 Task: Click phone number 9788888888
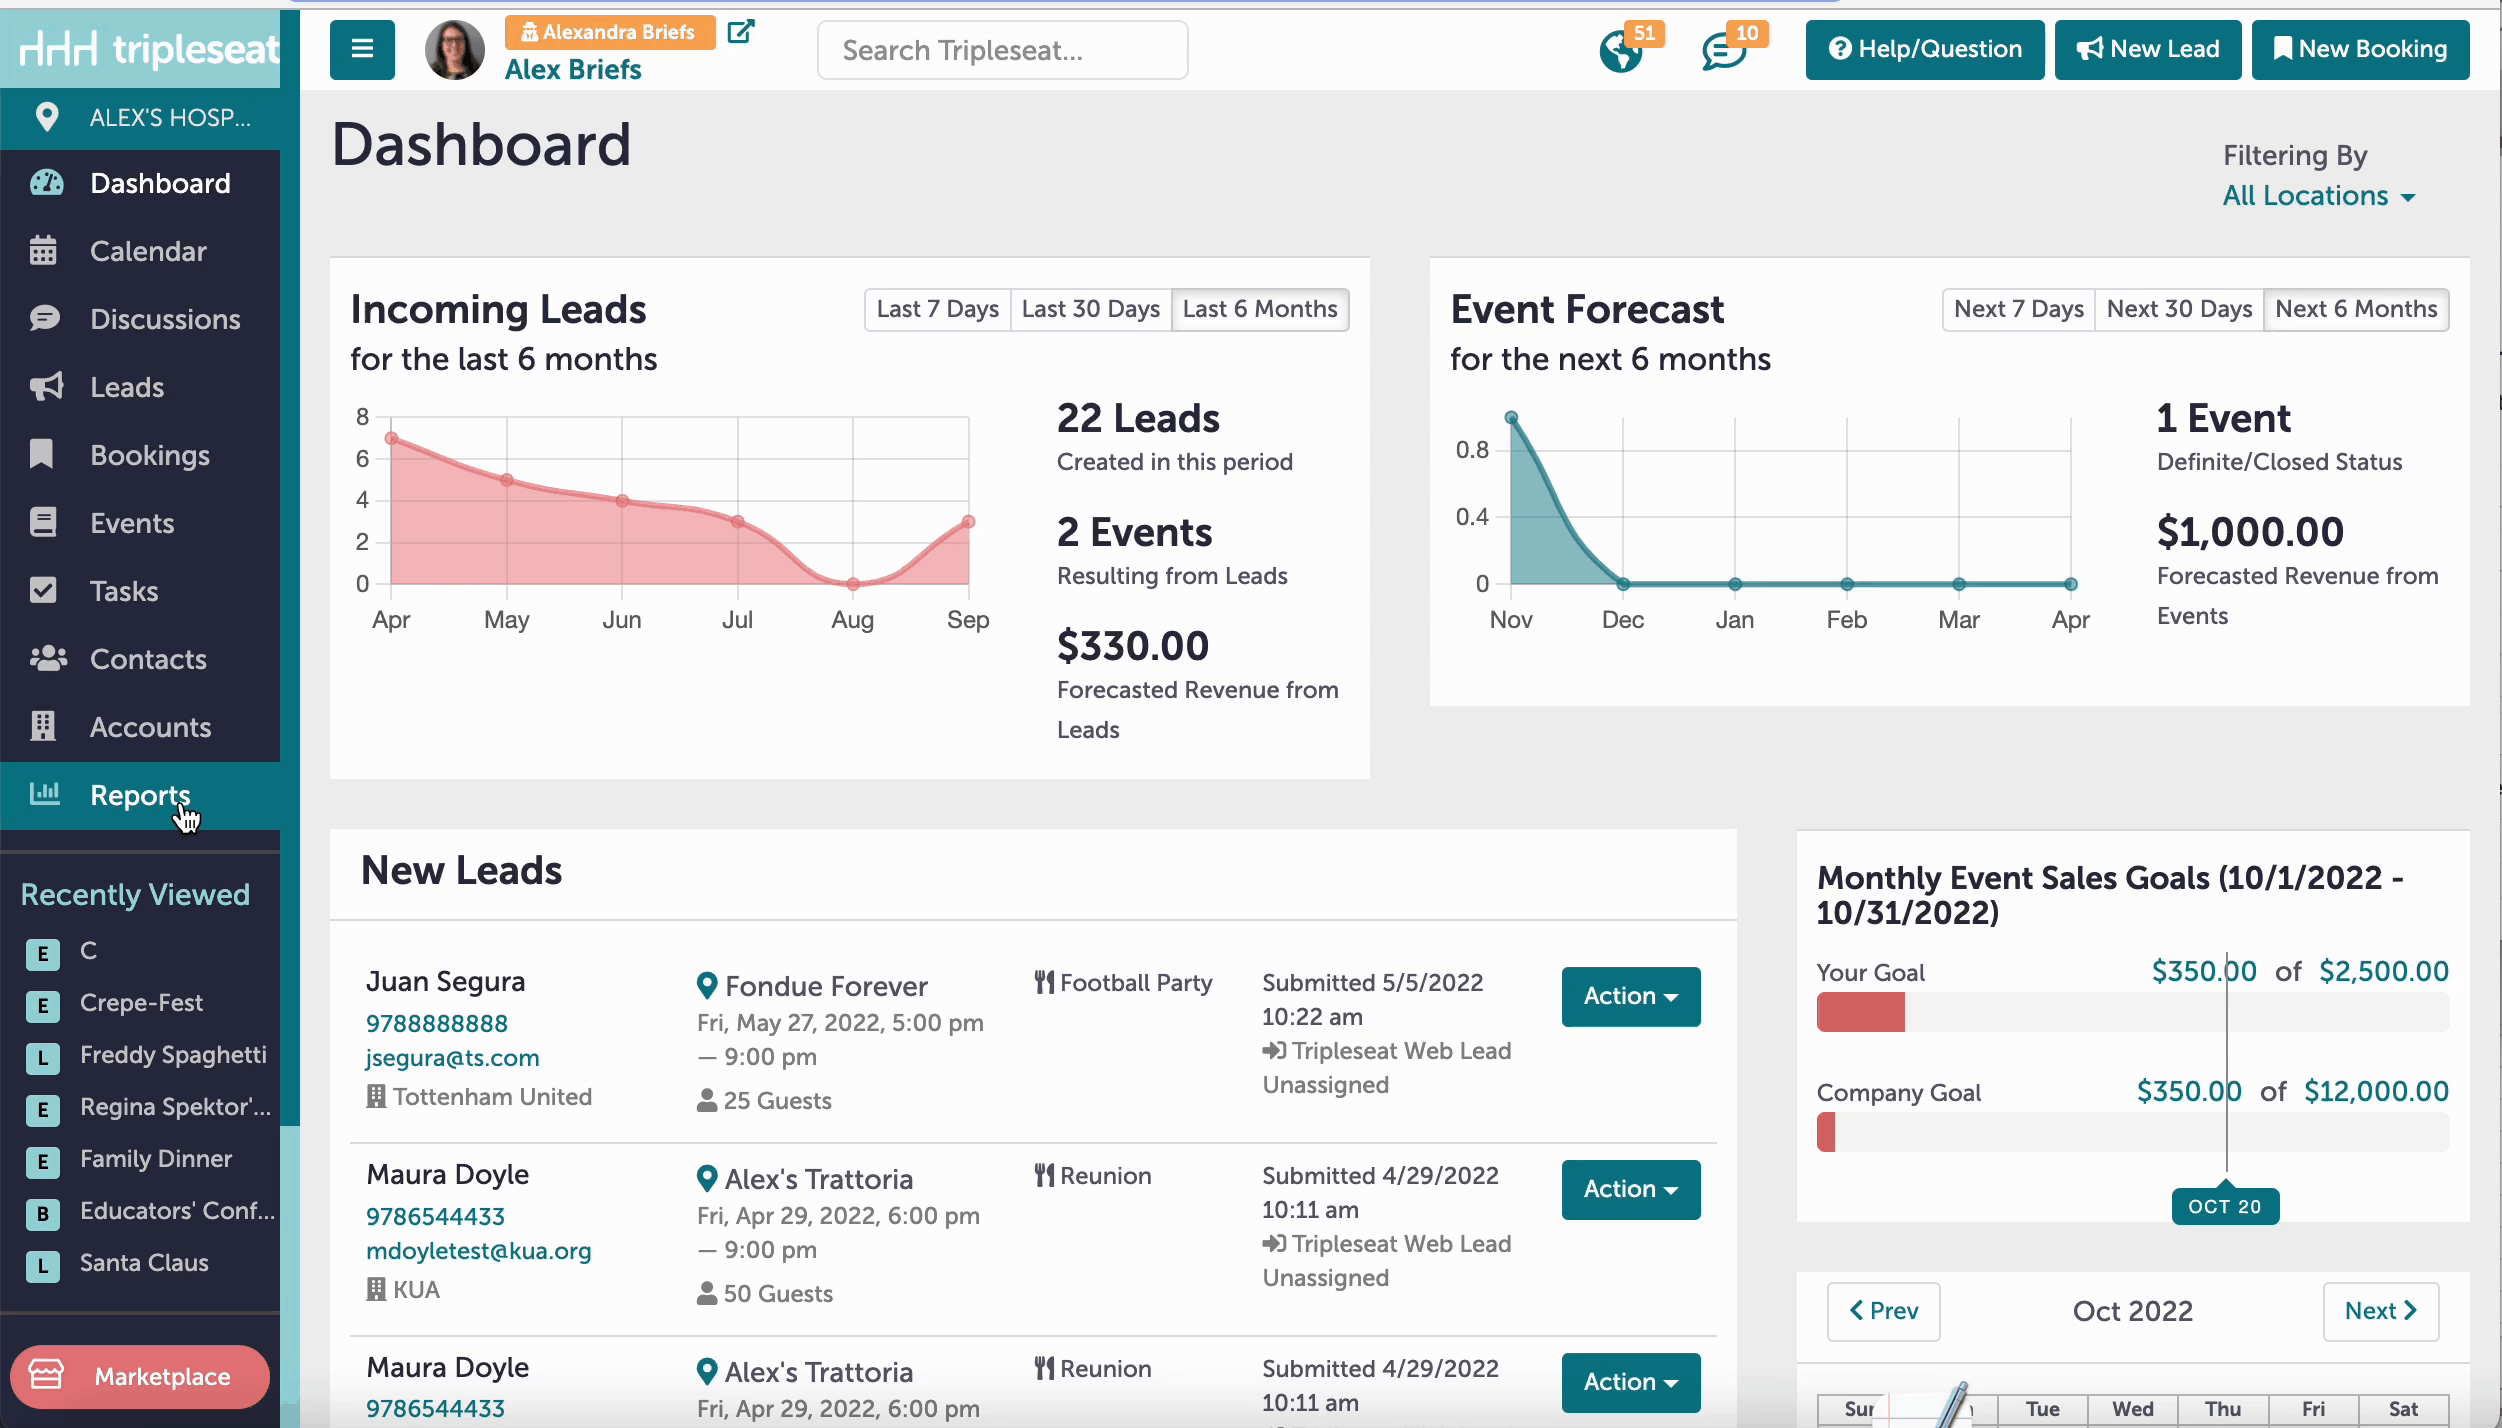[436, 1023]
